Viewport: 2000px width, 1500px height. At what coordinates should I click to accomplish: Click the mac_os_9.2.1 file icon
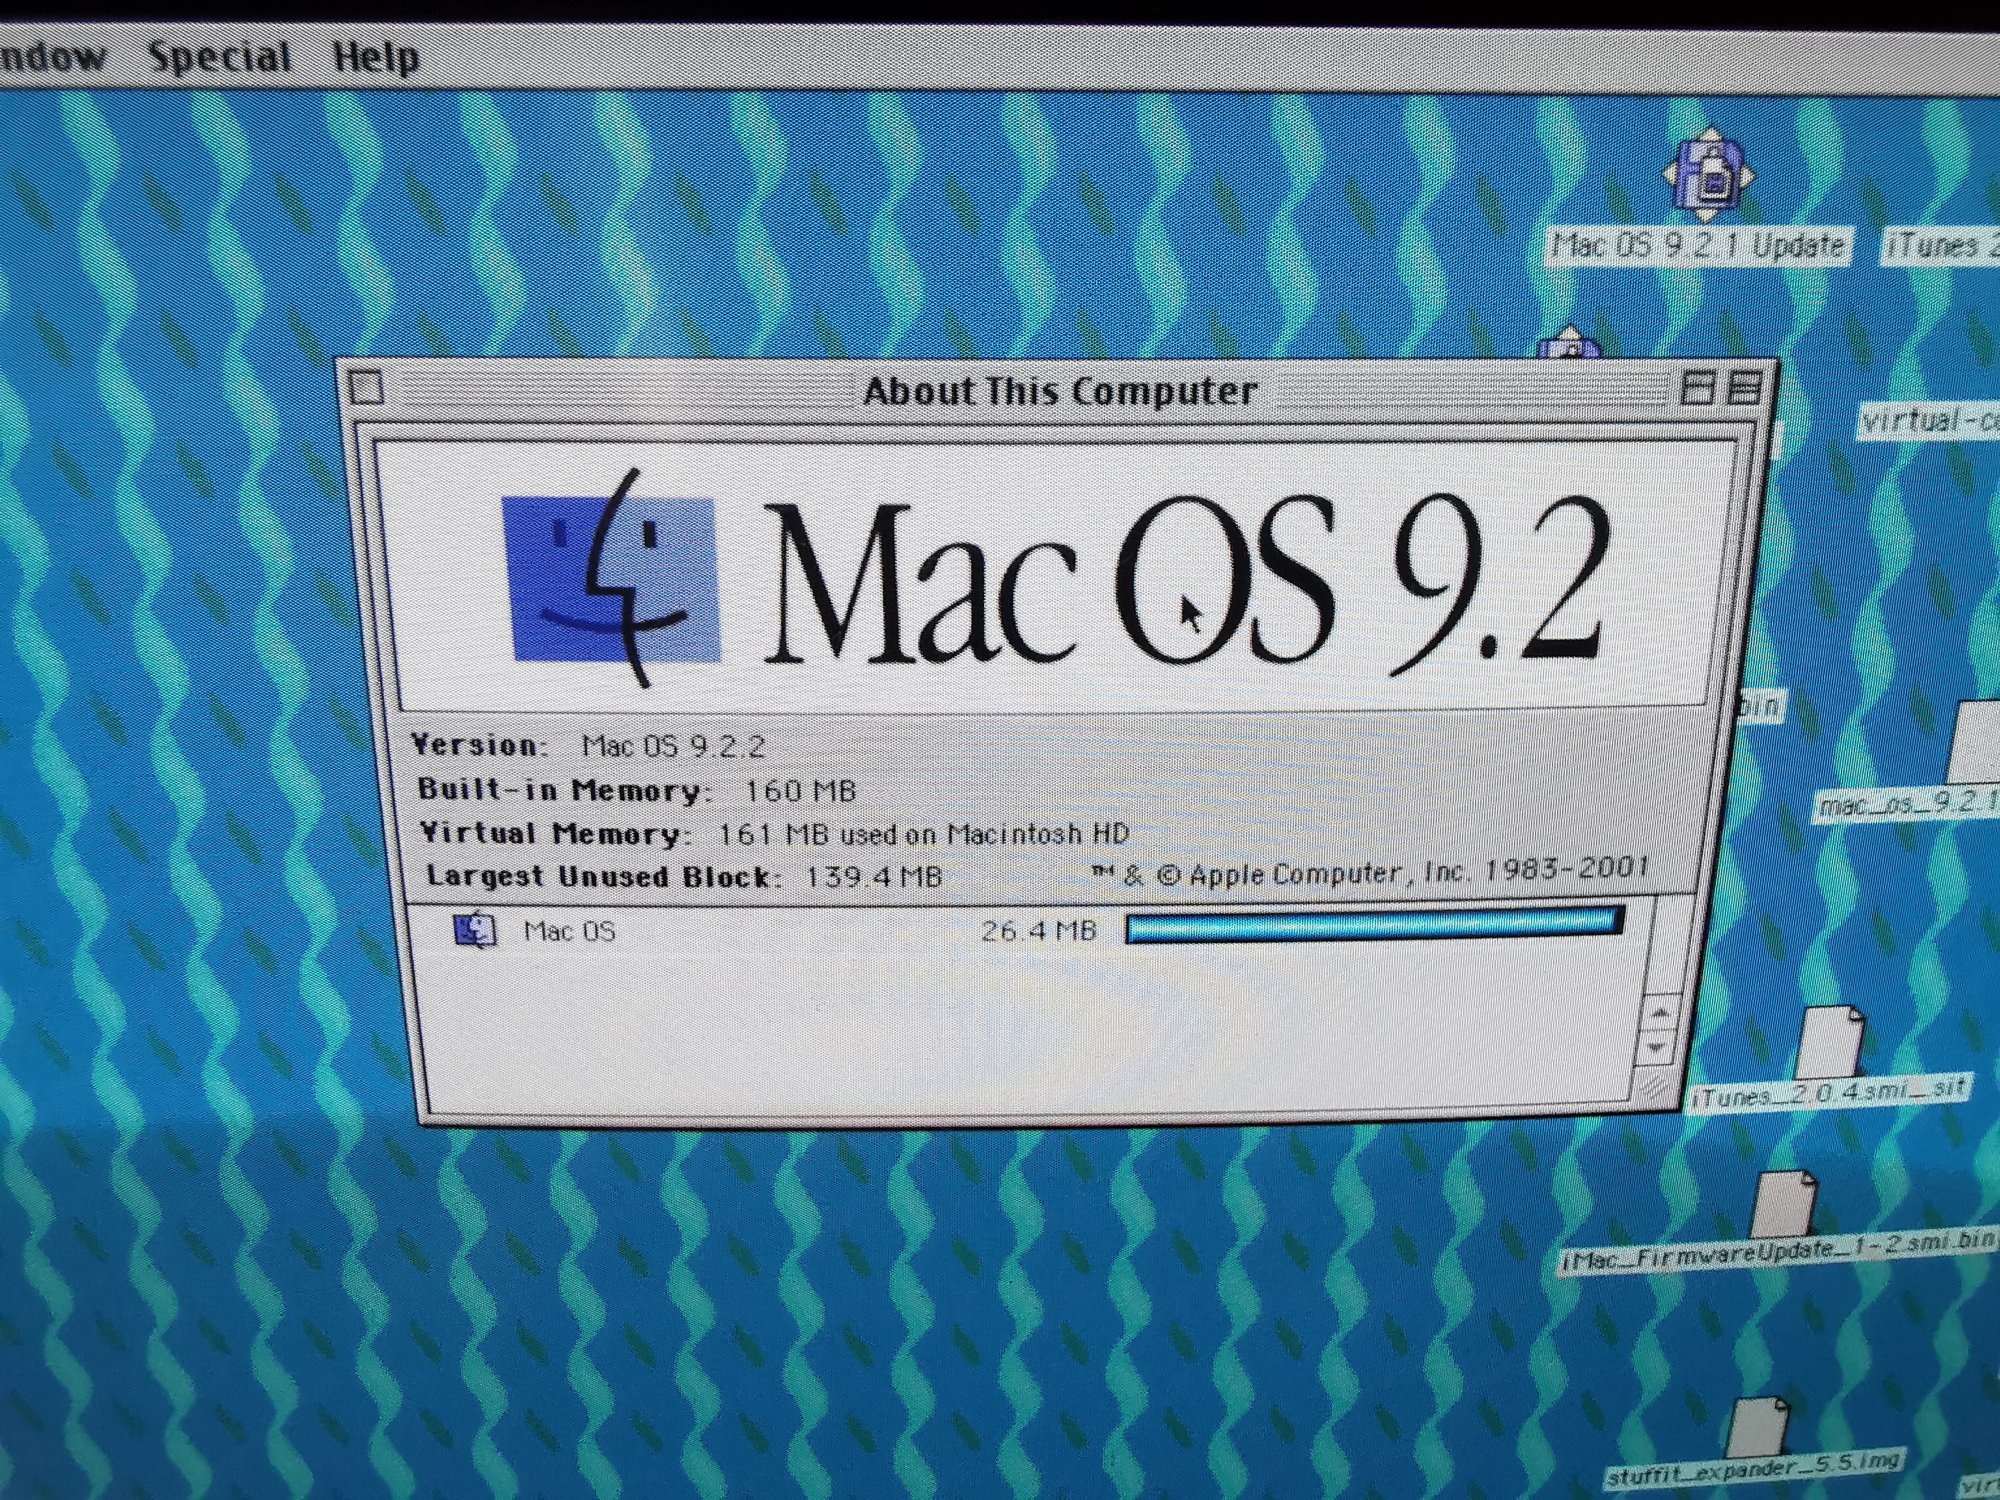click(x=1975, y=742)
